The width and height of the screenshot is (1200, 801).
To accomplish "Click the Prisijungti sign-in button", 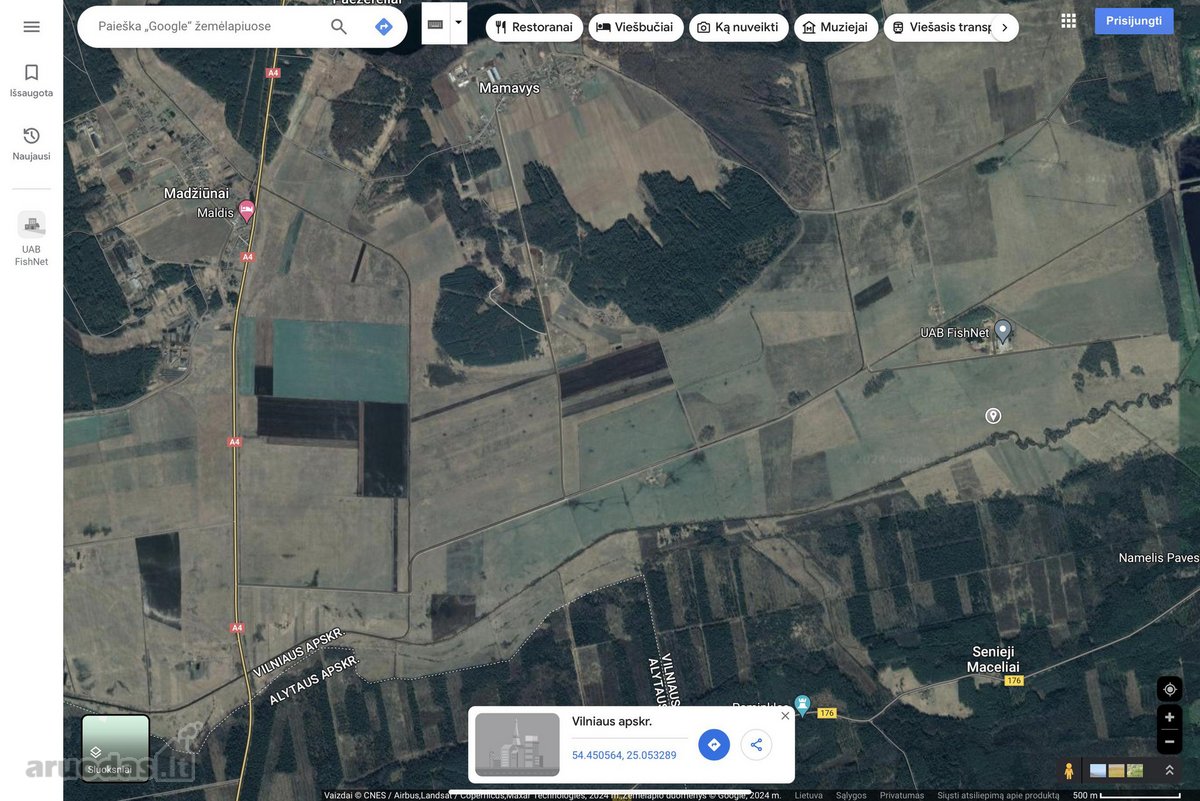I will click(x=1134, y=21).
